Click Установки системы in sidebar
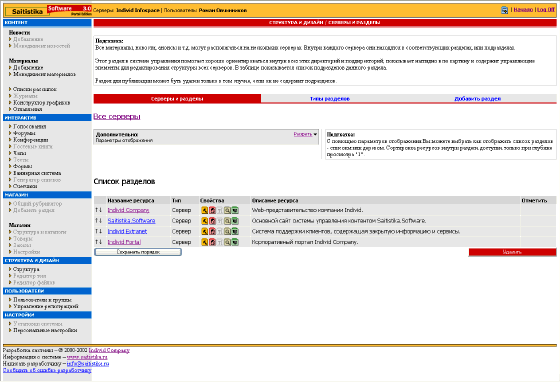560x382 pixels. point(38,324)
